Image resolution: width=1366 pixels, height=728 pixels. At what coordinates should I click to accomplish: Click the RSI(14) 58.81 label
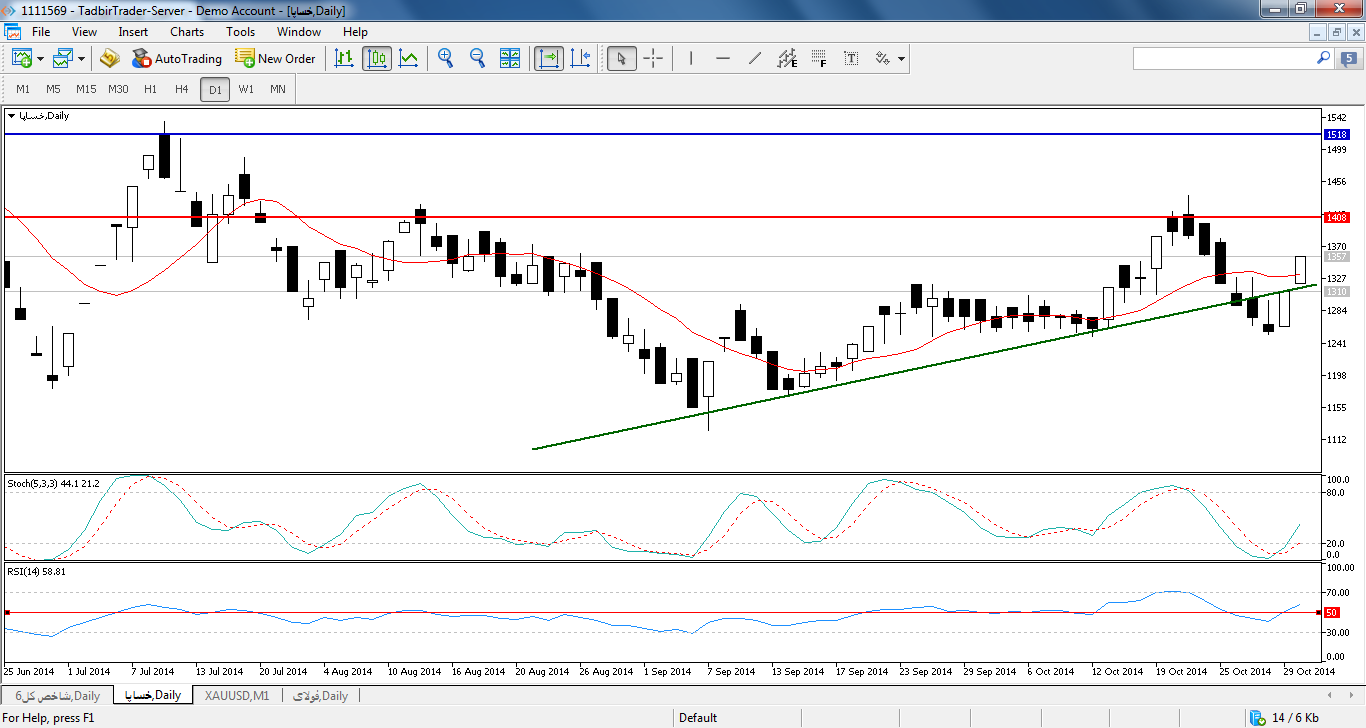[x=37, y=571]
